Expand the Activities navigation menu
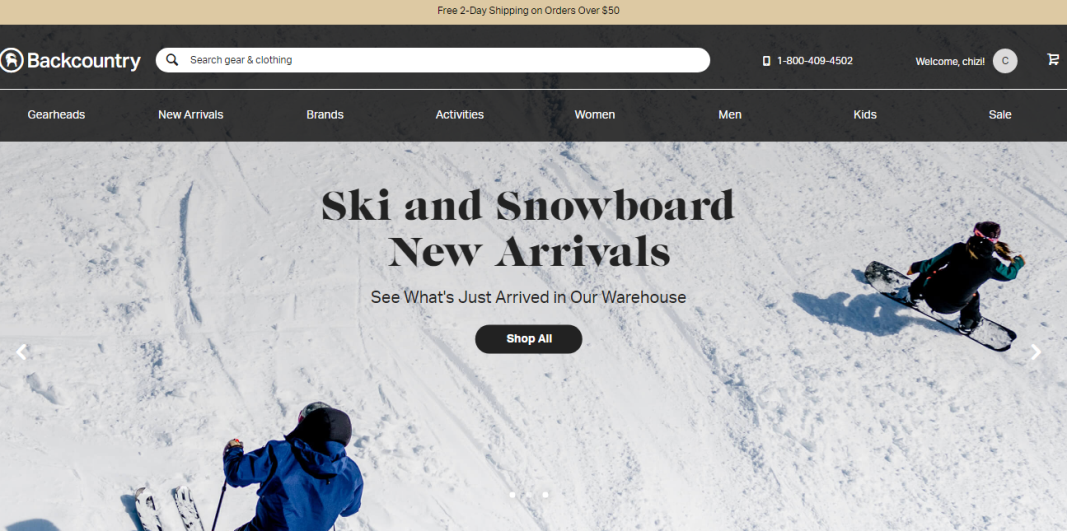The width and height of the screenshot is (1067, 531). [x=459, y=115]
